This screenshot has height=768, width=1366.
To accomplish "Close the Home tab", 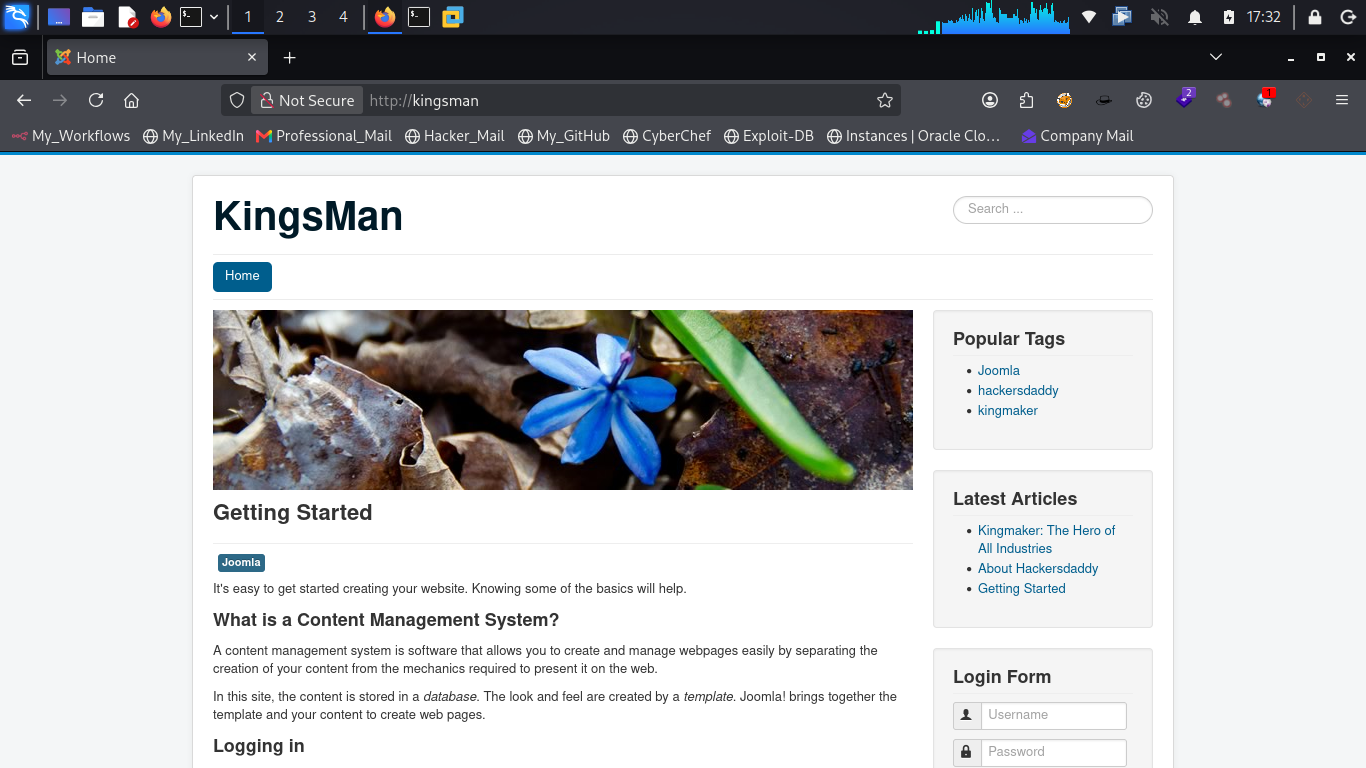I will click(252, 58).
